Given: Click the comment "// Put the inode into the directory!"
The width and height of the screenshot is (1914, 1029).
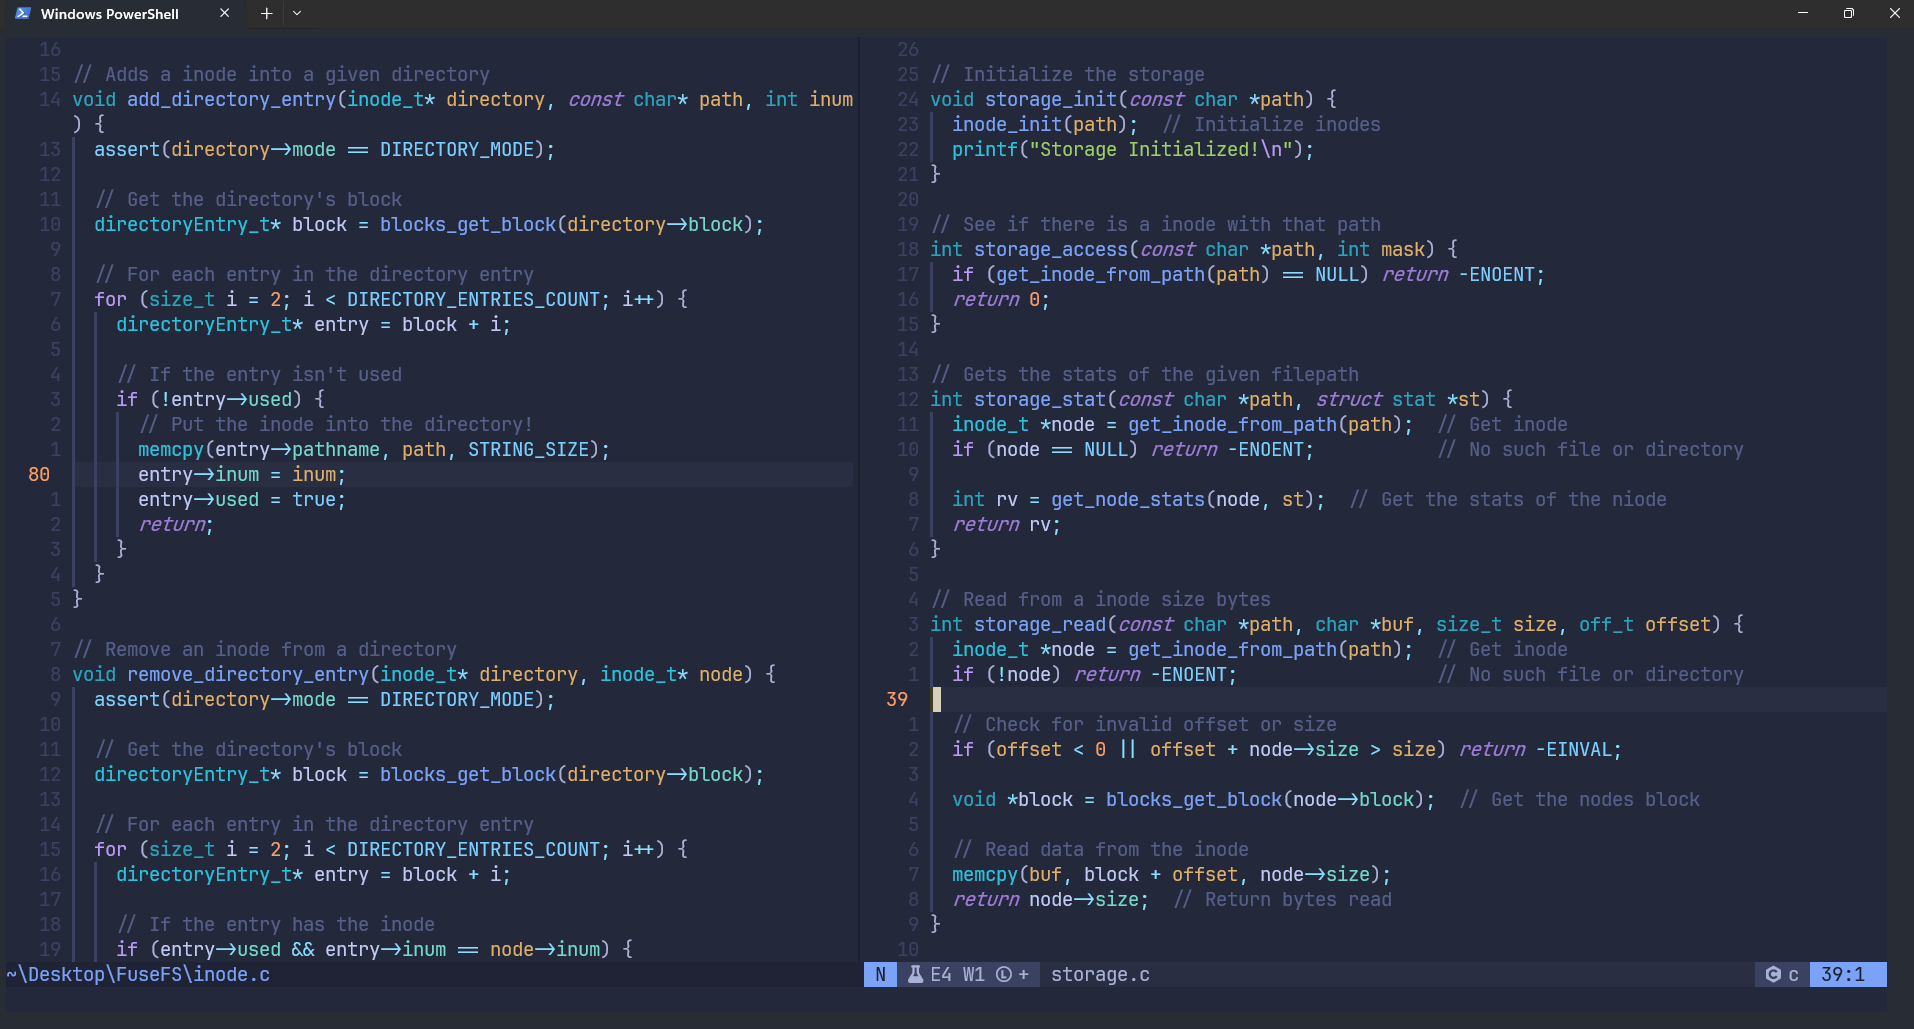Looking at the screenshot, I should pyautogui.click(x=336, y=424).
